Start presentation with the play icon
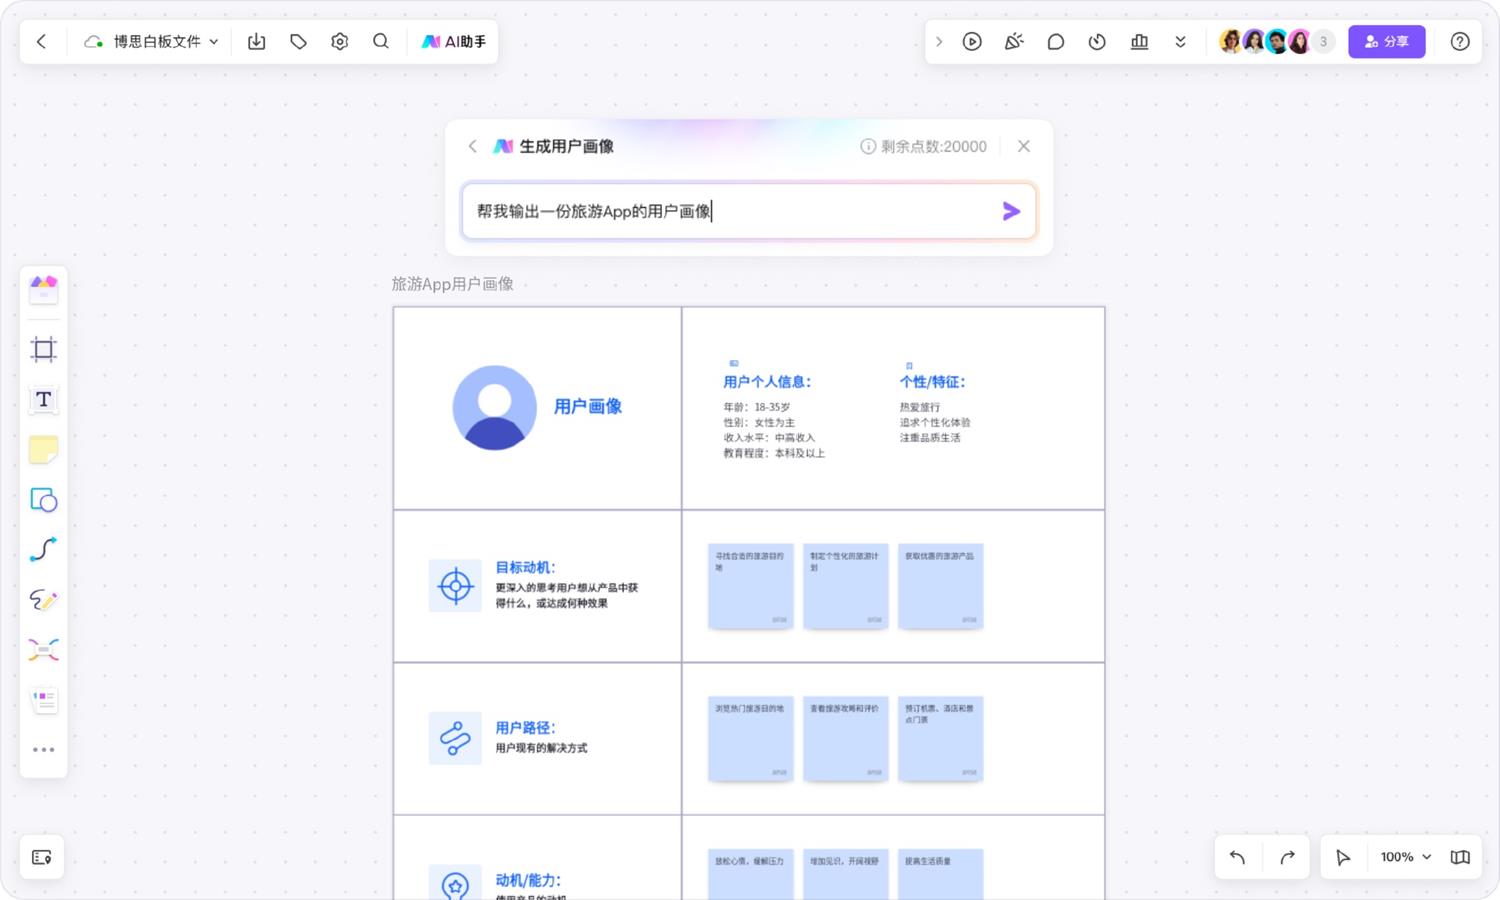This screenshot has height=900, width=1500. 972,41
